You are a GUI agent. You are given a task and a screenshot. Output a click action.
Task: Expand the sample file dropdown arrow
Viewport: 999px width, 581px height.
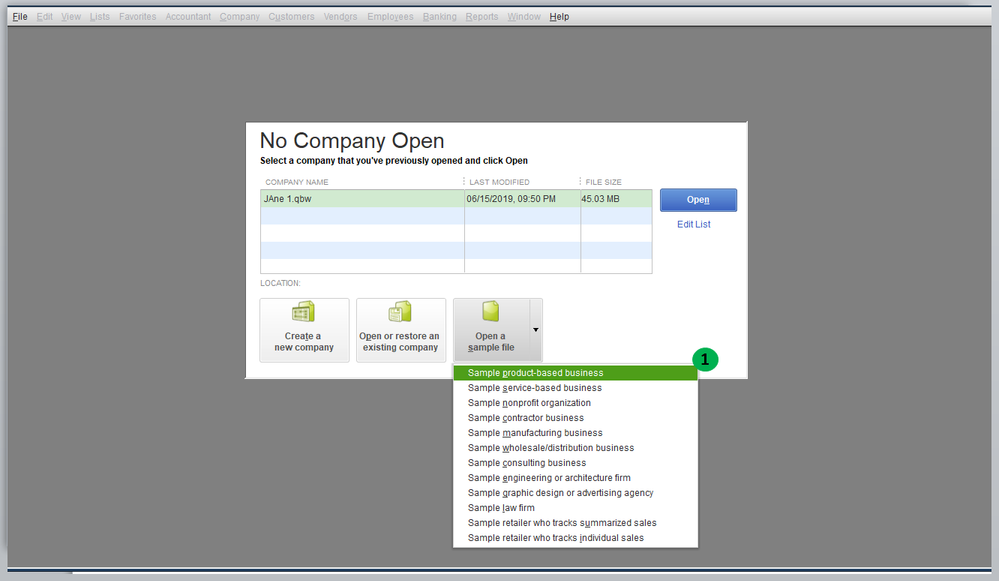point(536,330)
